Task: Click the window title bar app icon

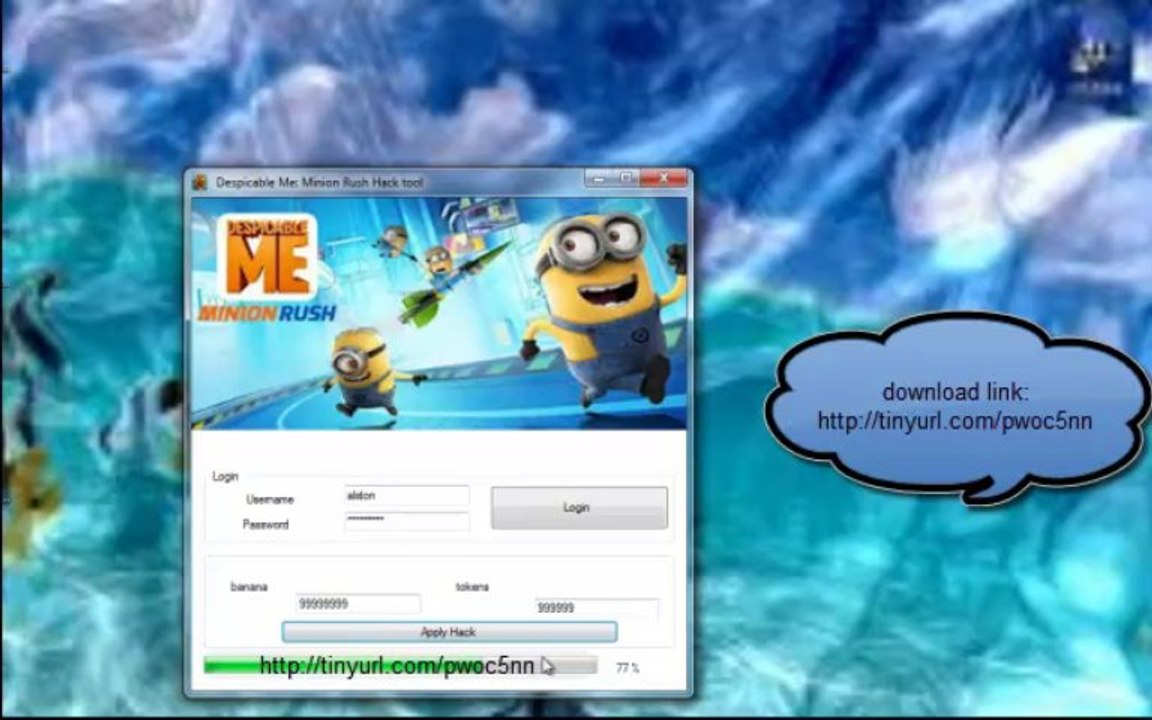Action: 200,181
